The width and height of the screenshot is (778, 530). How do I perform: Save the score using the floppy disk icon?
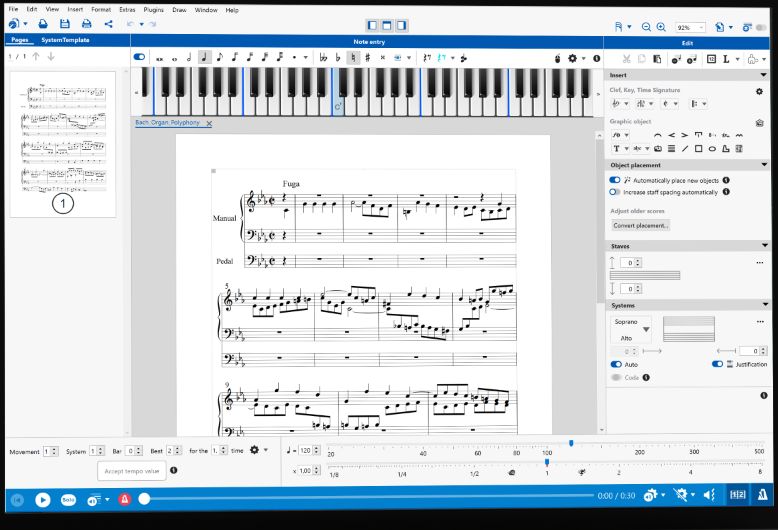65,24
